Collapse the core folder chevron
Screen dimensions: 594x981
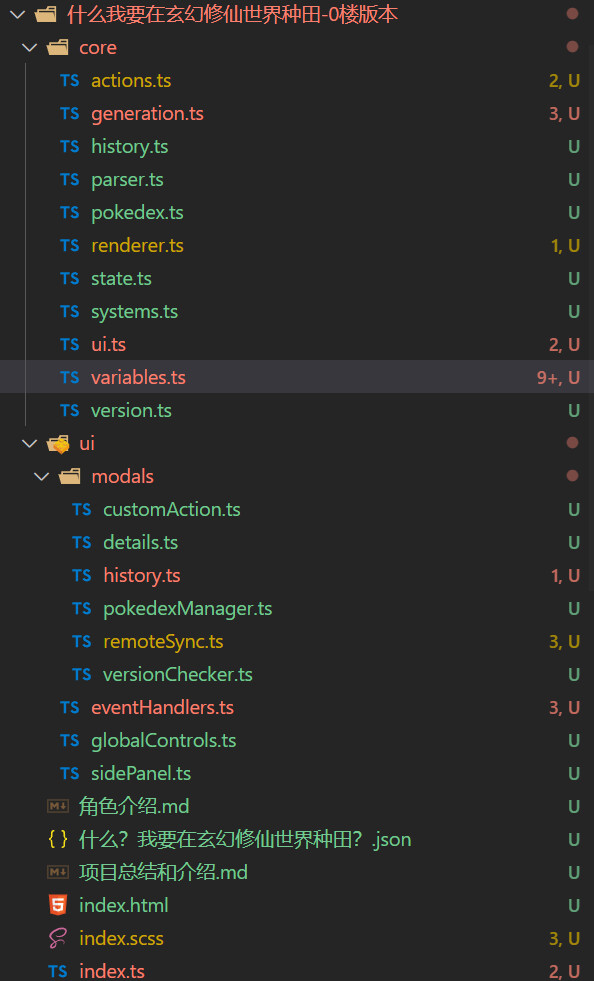[29, 48]
